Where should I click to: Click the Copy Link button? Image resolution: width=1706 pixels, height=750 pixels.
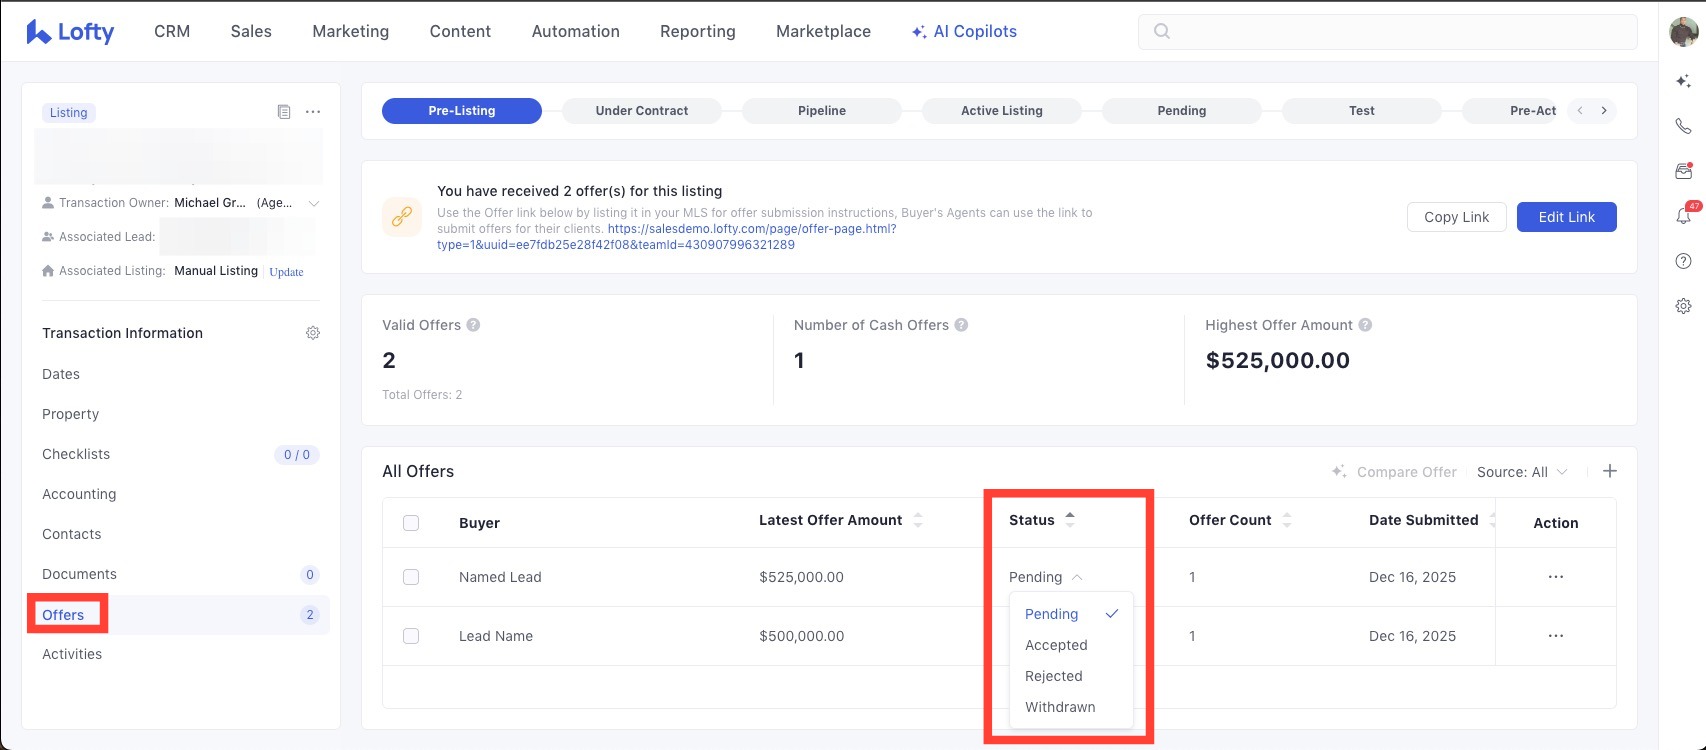(1456, 217)
